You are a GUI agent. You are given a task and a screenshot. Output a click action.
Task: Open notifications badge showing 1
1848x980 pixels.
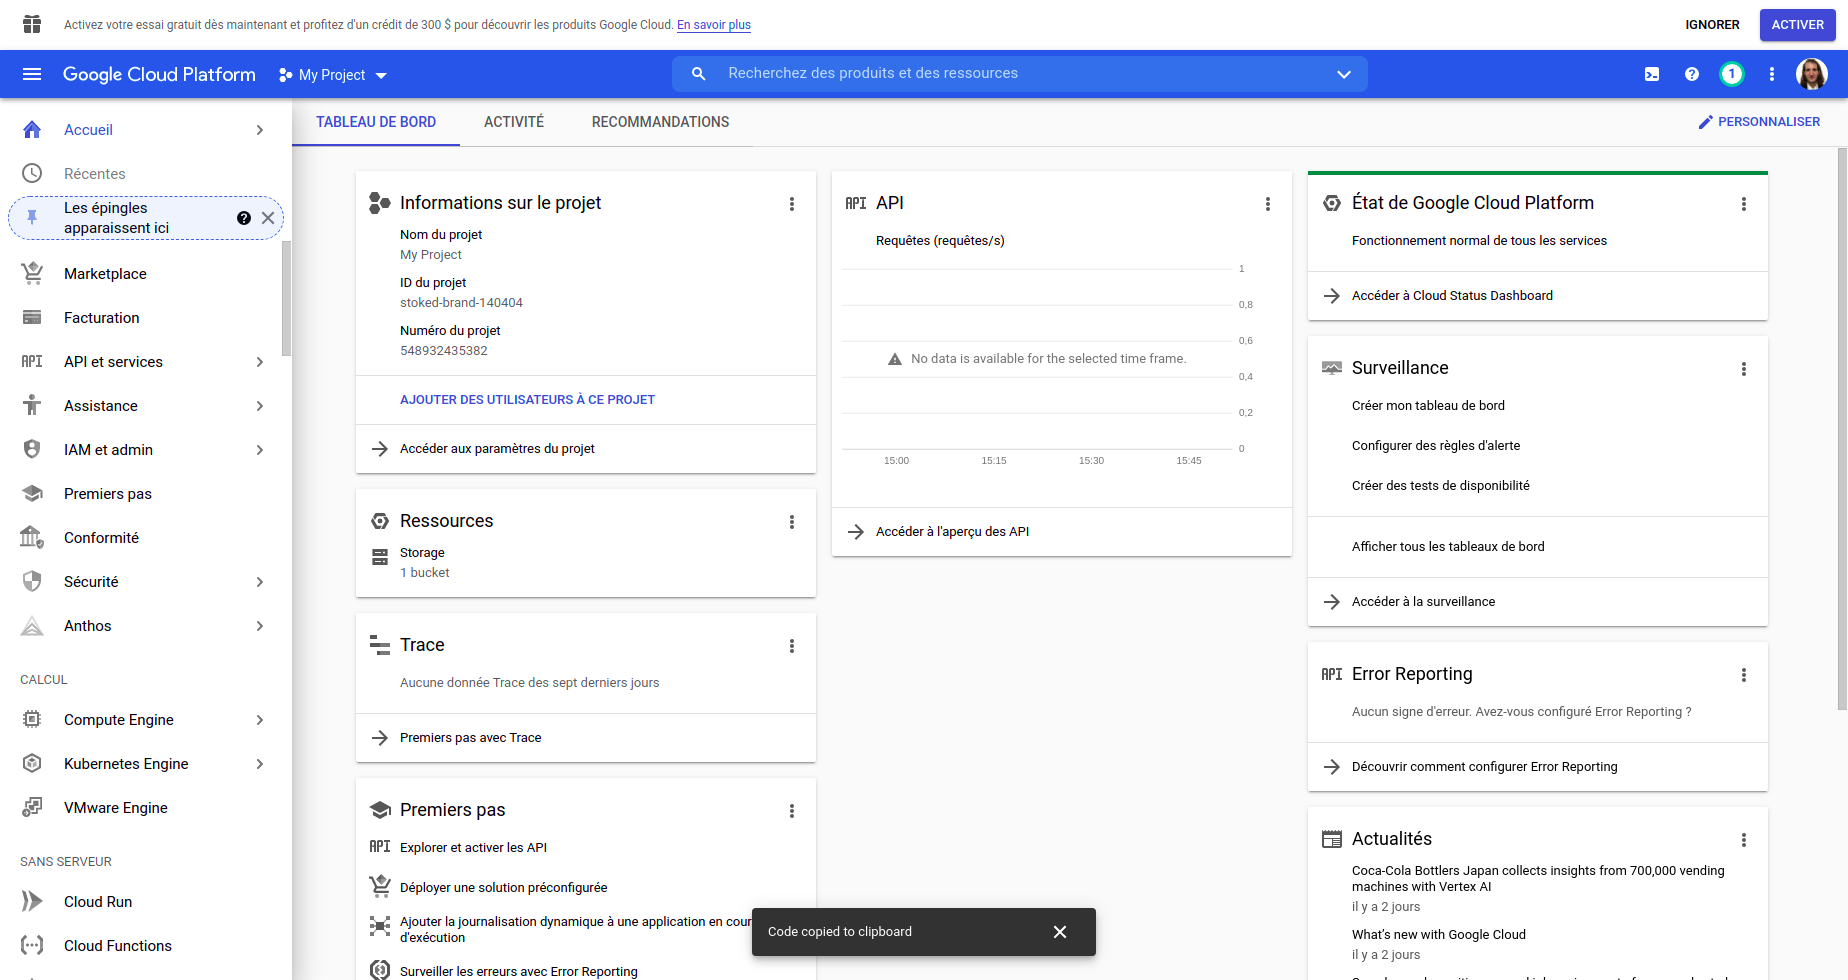coord(1732,74)
